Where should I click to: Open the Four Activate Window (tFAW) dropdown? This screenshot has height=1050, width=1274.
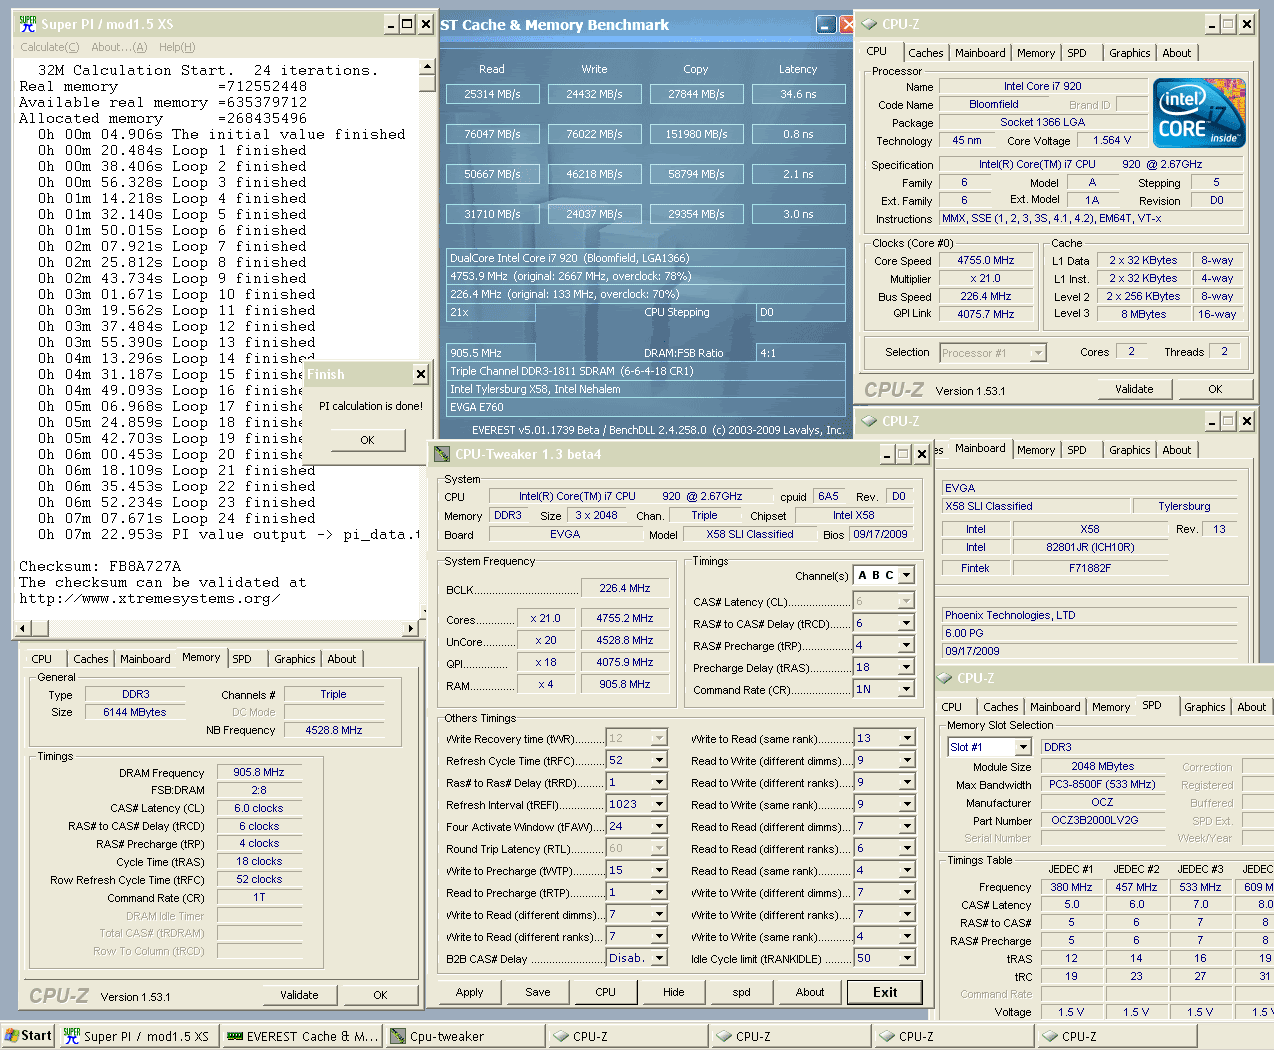pyautogui.click(x=659, y=826)
